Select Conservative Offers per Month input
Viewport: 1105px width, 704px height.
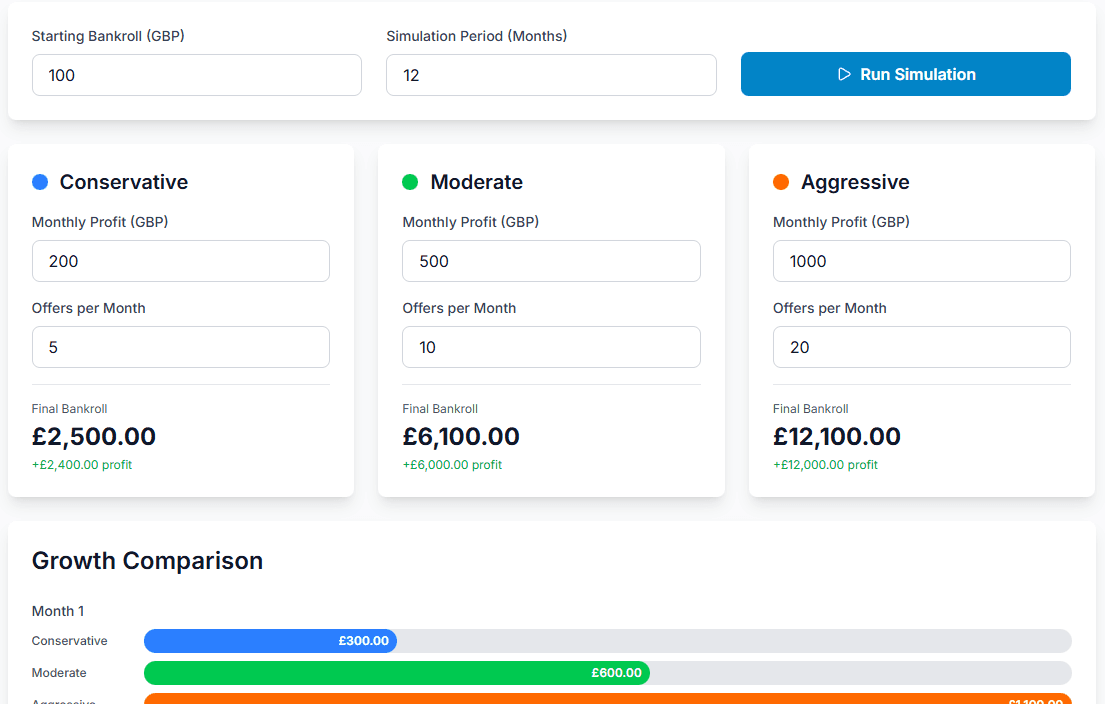pyautogui.click(x=181, y=347)
